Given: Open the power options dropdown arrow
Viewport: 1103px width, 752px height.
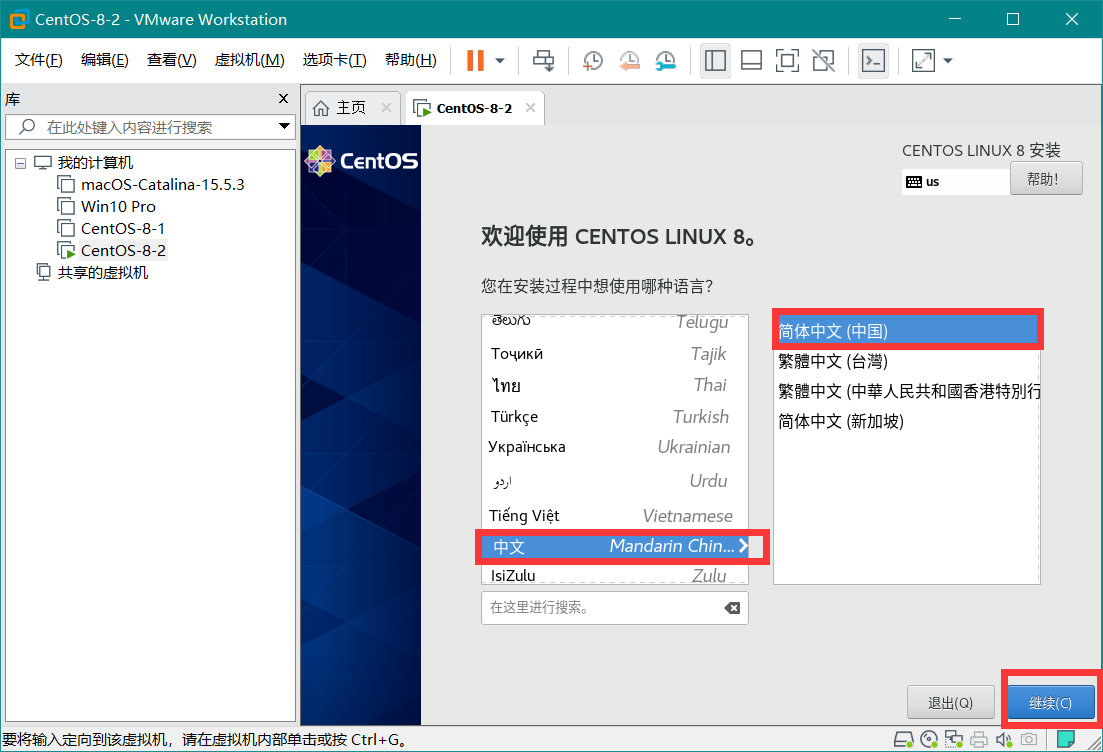Looking at the screenshot, I should tap(500, 61).
